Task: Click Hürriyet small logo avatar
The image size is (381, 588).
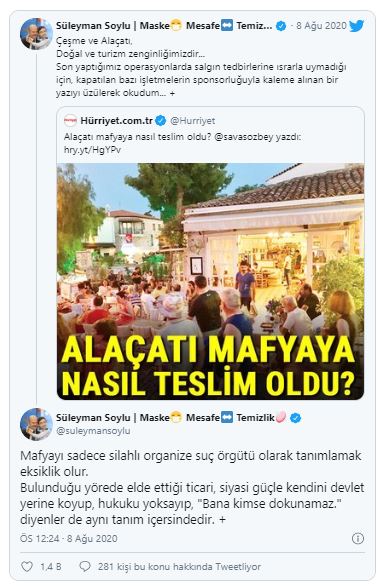Action: 70,121
